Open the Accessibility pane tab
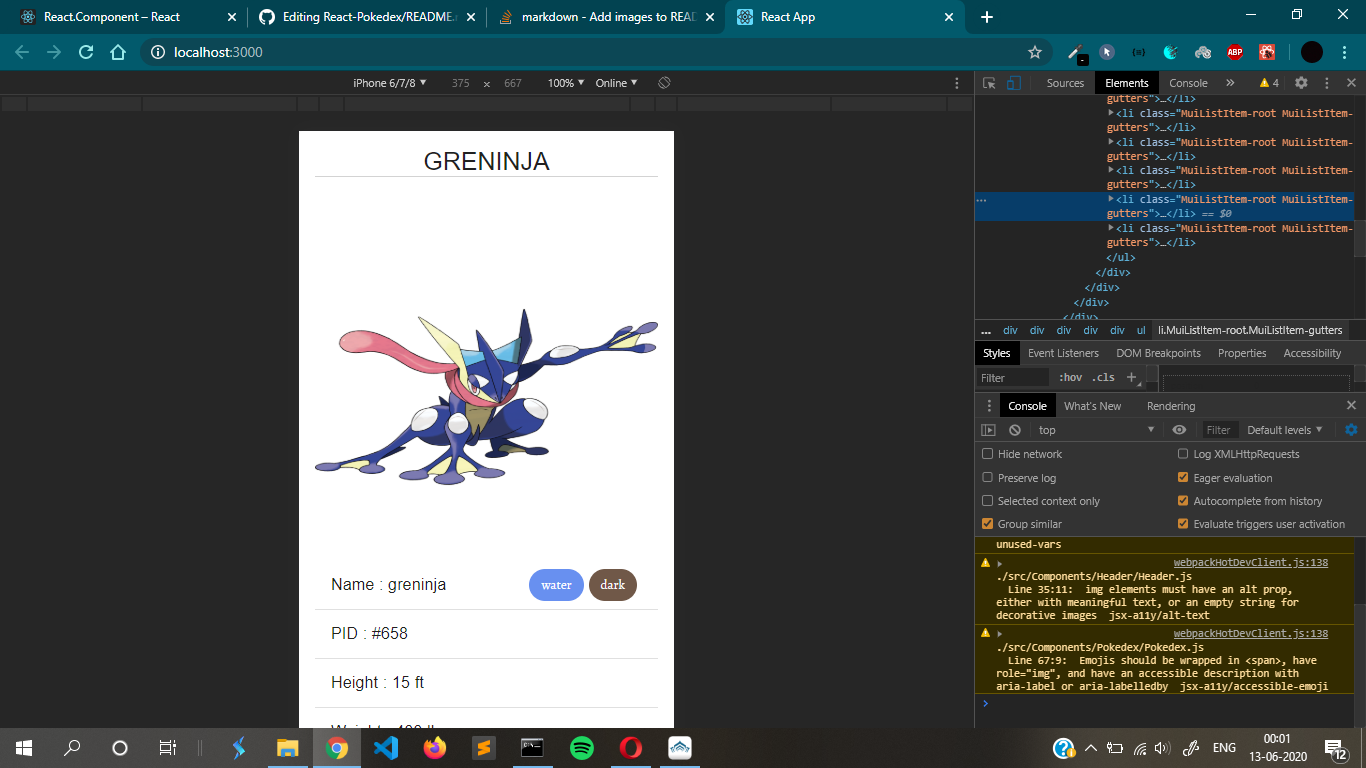 (x=1312, y=353)
